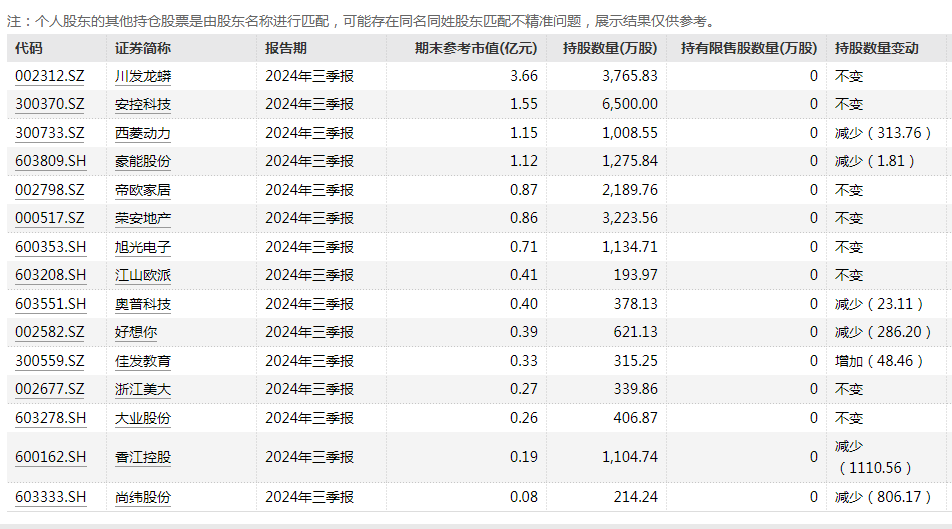The image size is (952, 529).
Task: Open the 西菱动力 stock page
Action: (x=143, y=133)
